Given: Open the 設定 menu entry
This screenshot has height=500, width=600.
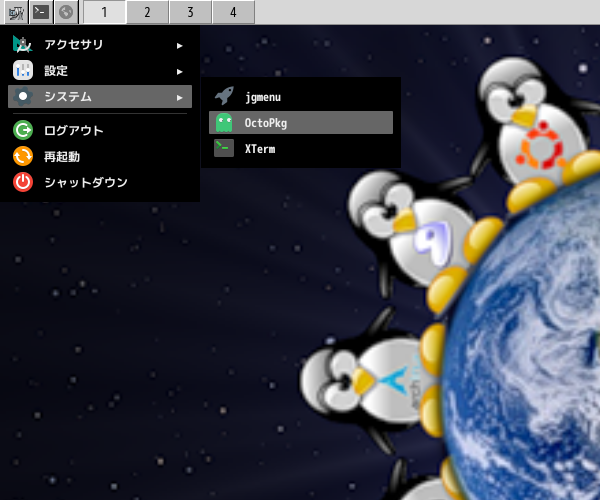Looking at the screenshot, I should coord(100,71).
